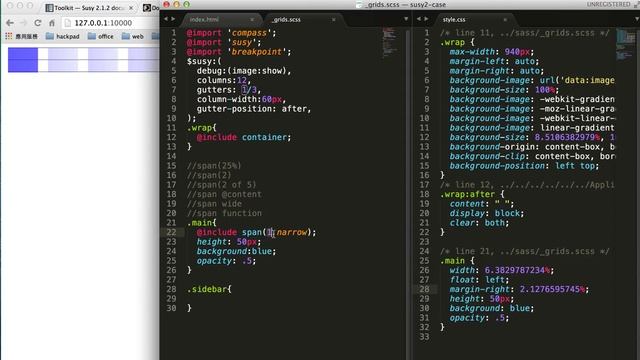Click "display: block;" in style.css
Image resolution: width=640 pixels, height=360 pixels.
point(487,213)
